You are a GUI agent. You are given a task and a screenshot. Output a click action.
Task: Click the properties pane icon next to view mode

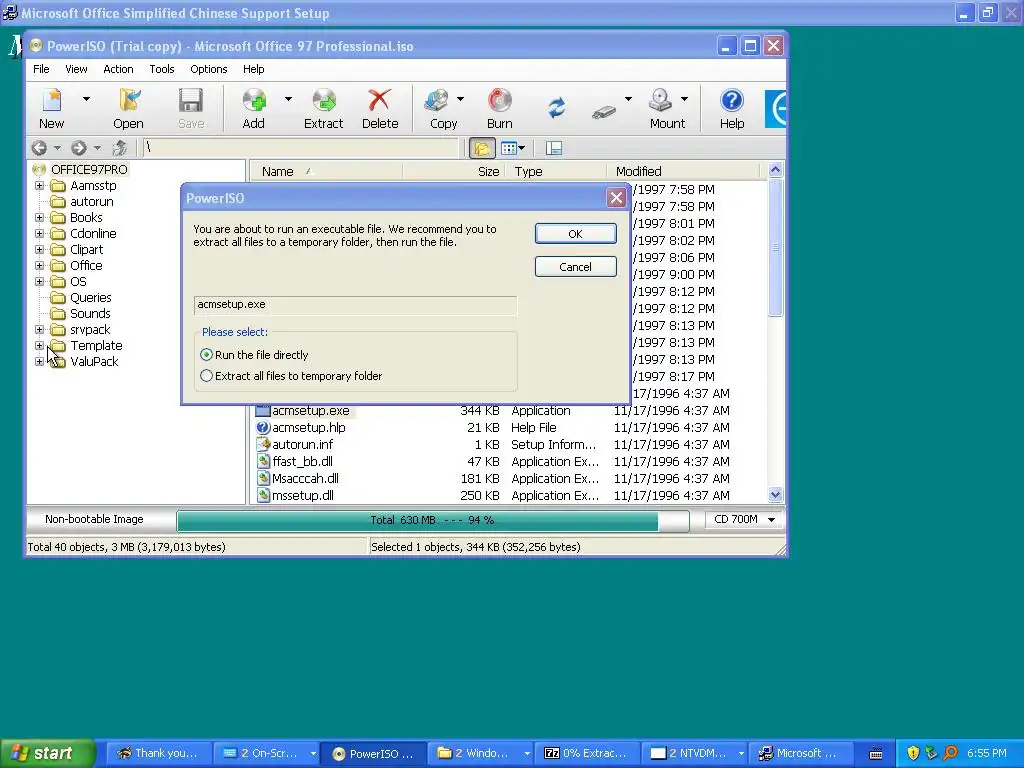(554, 148)
